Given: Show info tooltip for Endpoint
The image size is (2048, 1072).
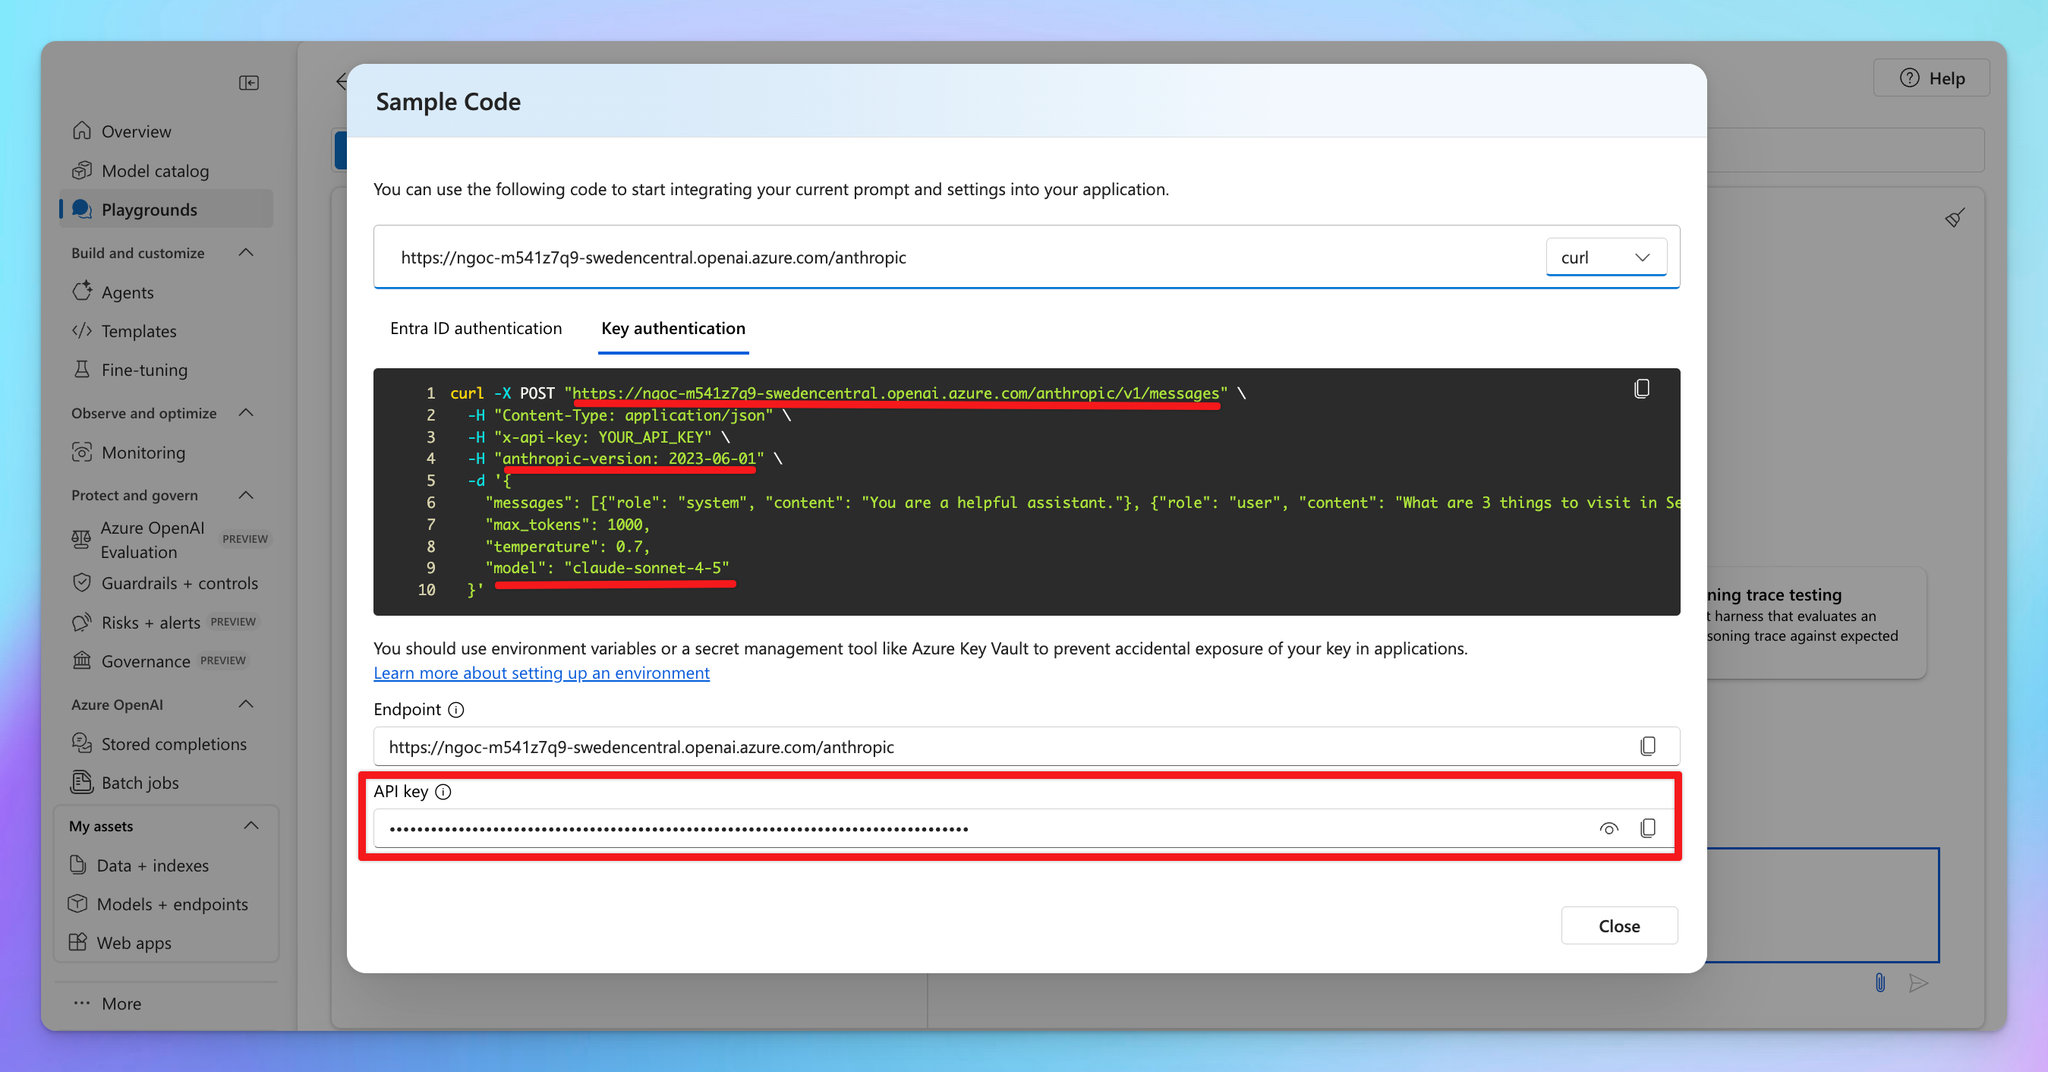Looking at the screenshot, I should pyautogui.click(x=456, y=710).
